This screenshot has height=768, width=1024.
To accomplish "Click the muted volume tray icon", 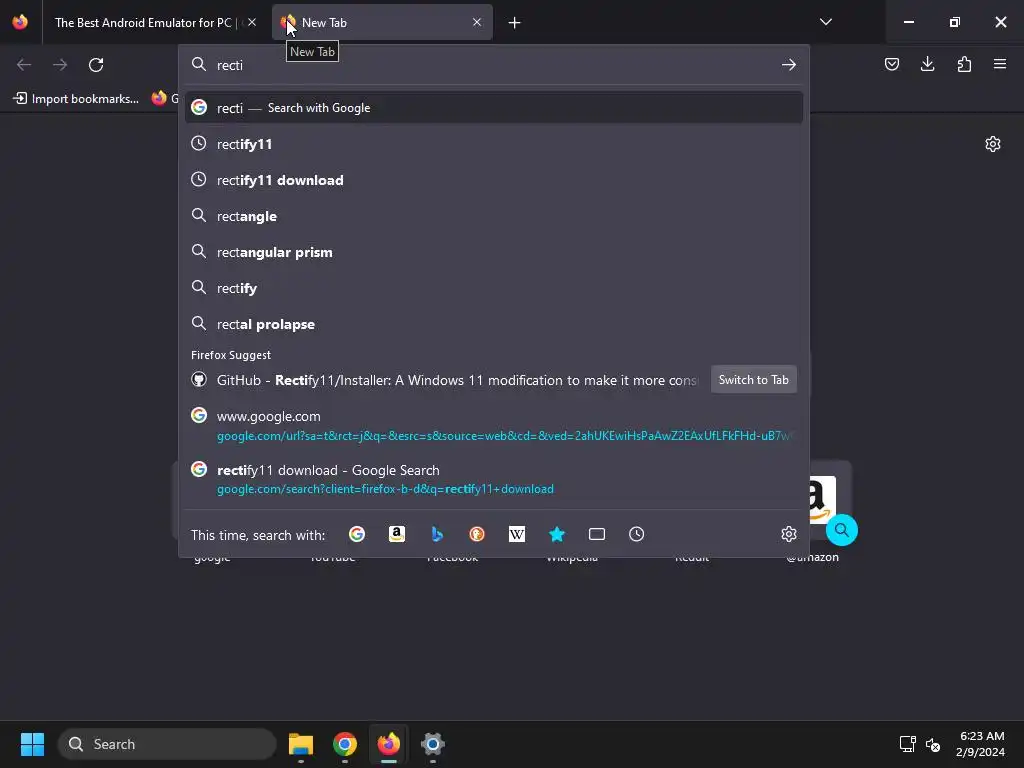I will [x=933, y=744].
